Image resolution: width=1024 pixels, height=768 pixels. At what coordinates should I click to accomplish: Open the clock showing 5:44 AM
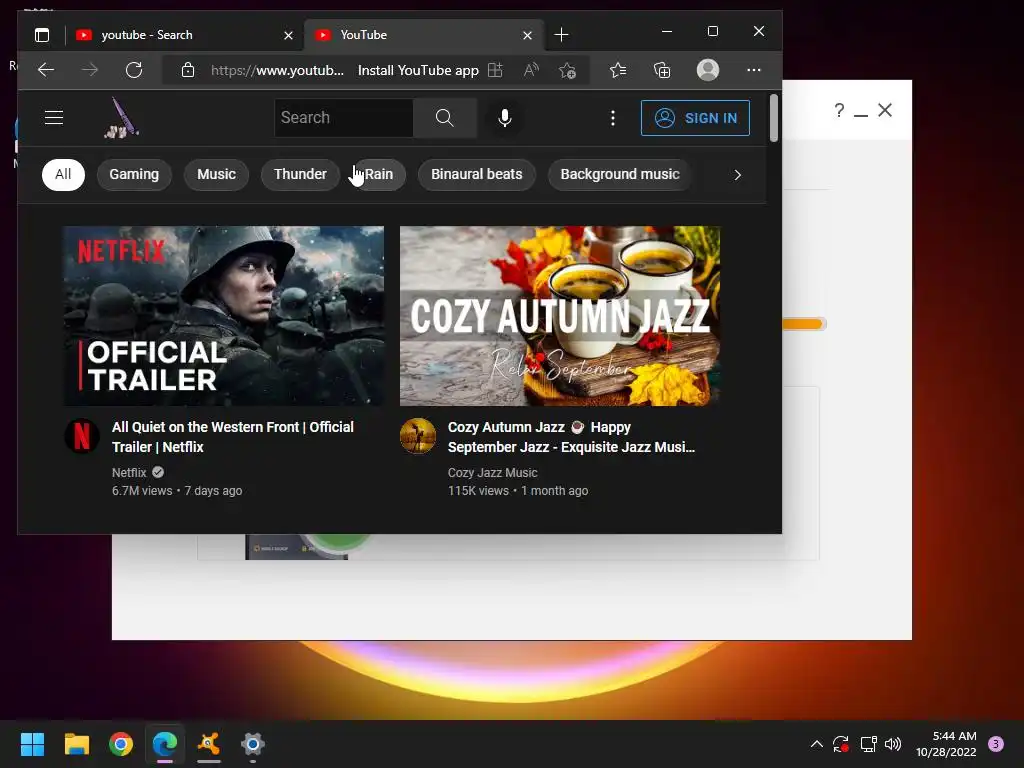pyautogui.click(x=946, y=744)
